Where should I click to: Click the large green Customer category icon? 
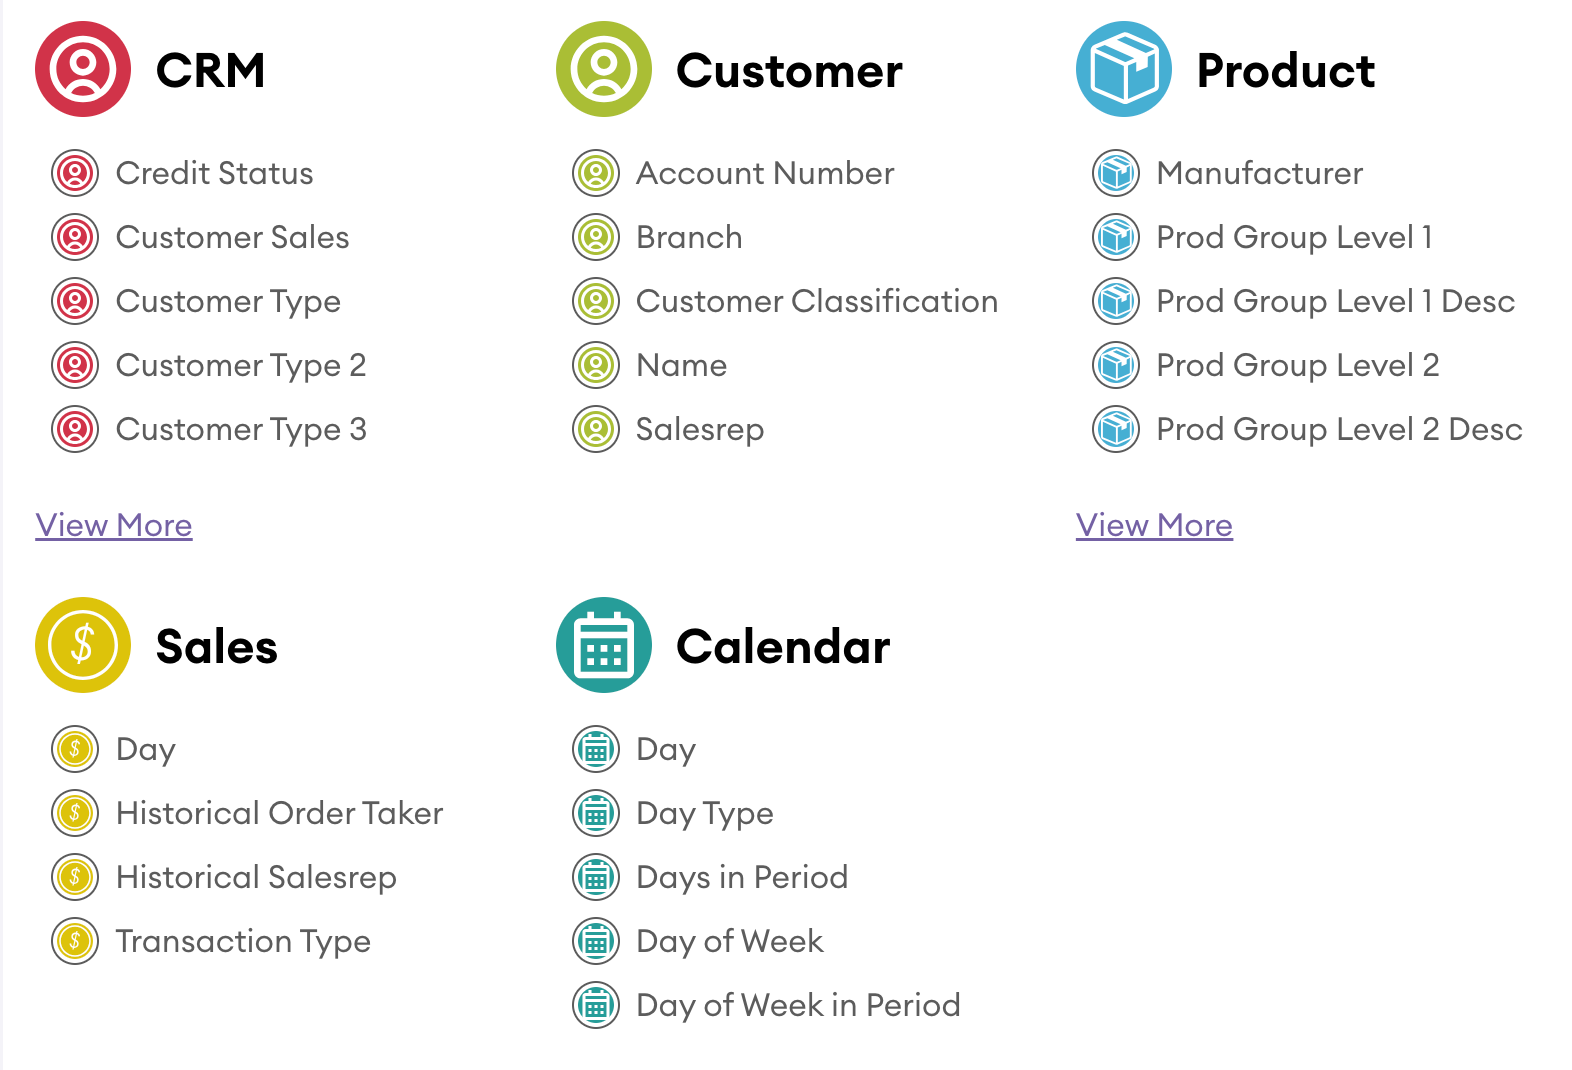click(x=604, y=69)
